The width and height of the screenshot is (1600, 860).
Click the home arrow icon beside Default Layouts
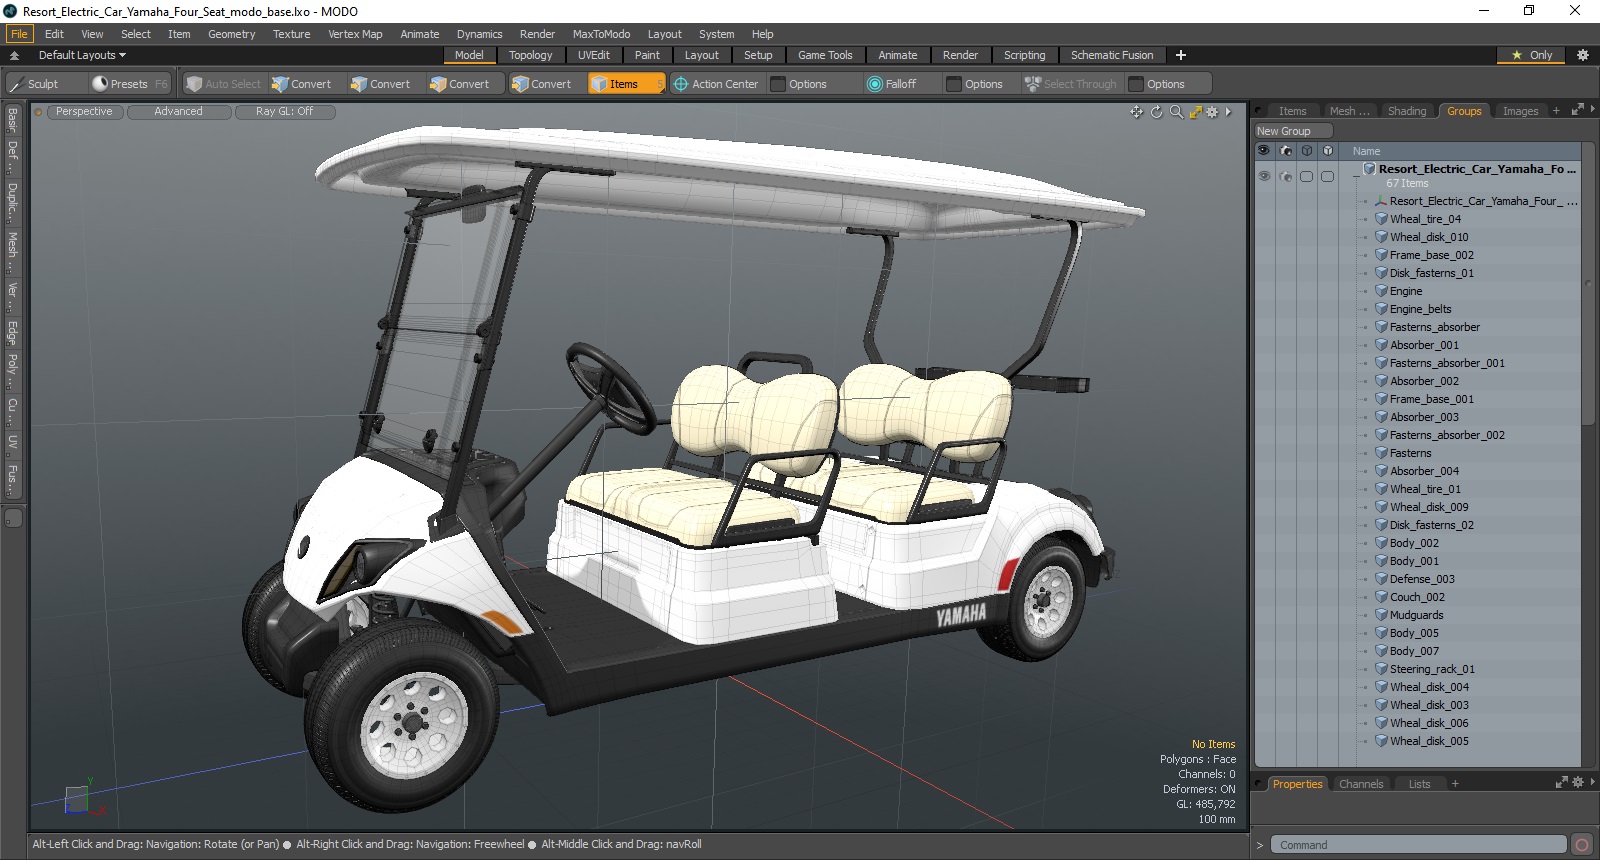point(14,55)
